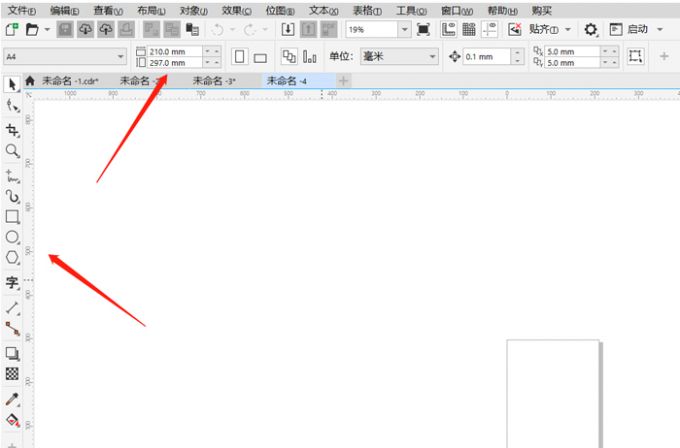Toggle Show Grid in the toolbar
This screenshot has width=680, height=448.
(x=469, y=29)
